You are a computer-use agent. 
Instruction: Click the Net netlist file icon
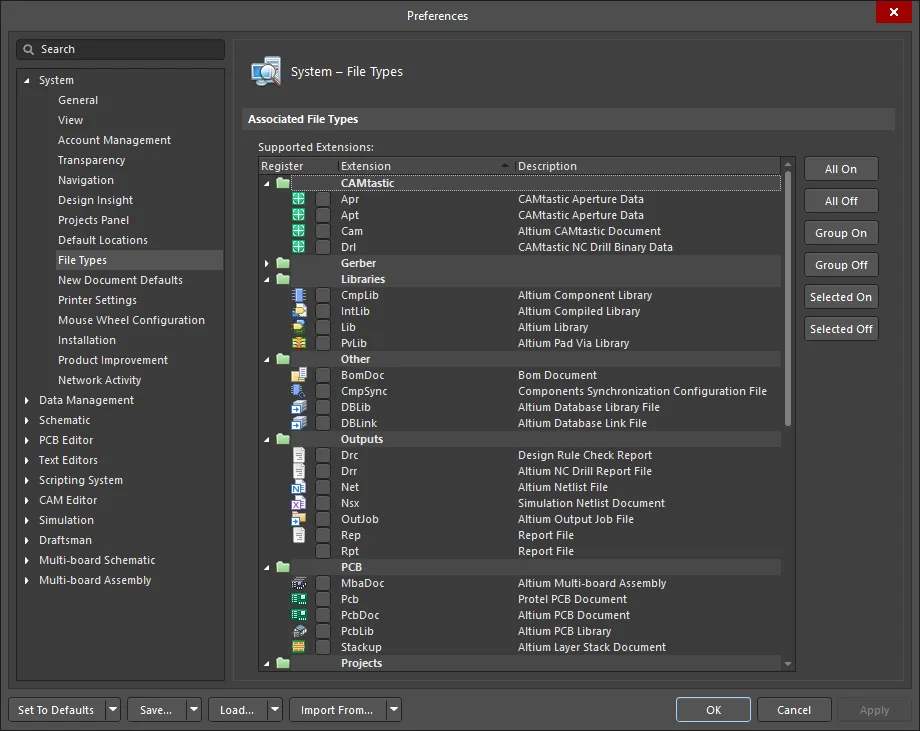(x=299, y=487)
